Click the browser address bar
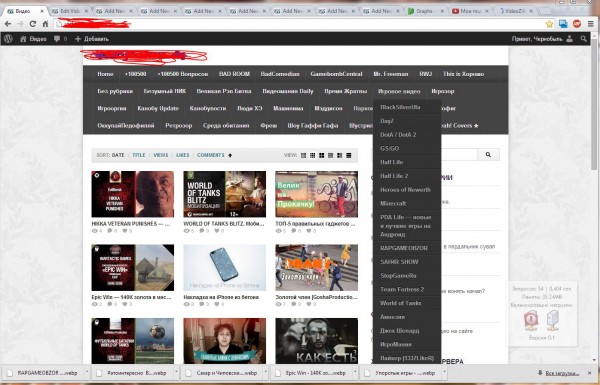 click(298, 24)
